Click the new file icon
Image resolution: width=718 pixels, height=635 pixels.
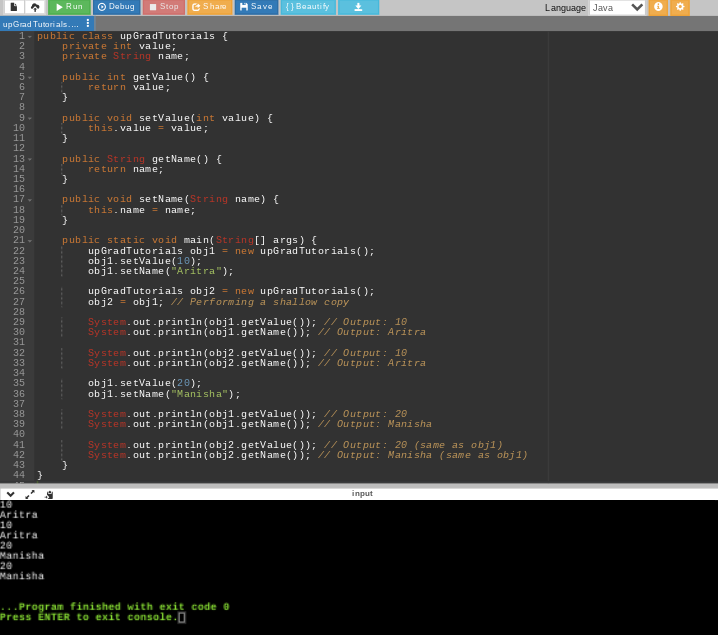point(13,7)
